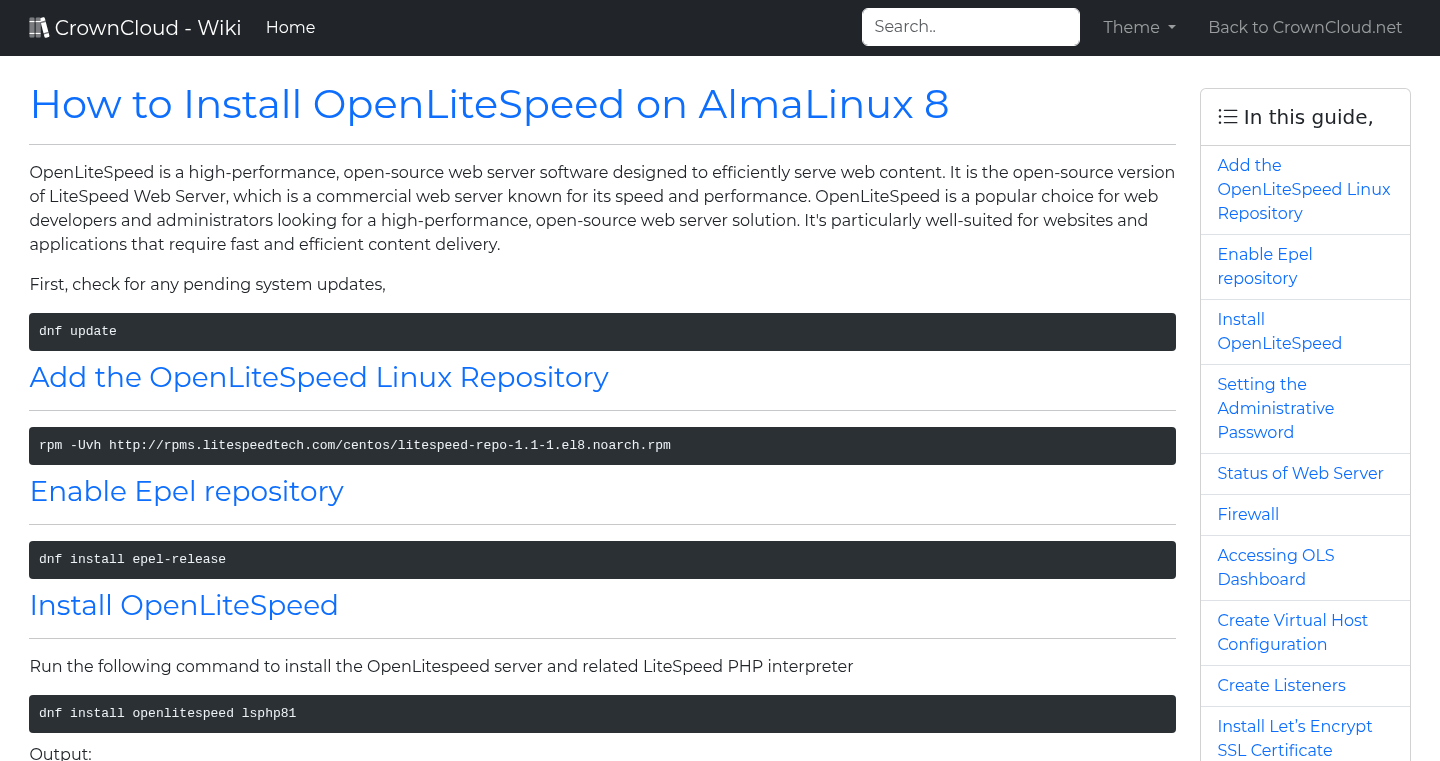
Task: Expand the Theme selection menu
Action: tap(1138, 27)
